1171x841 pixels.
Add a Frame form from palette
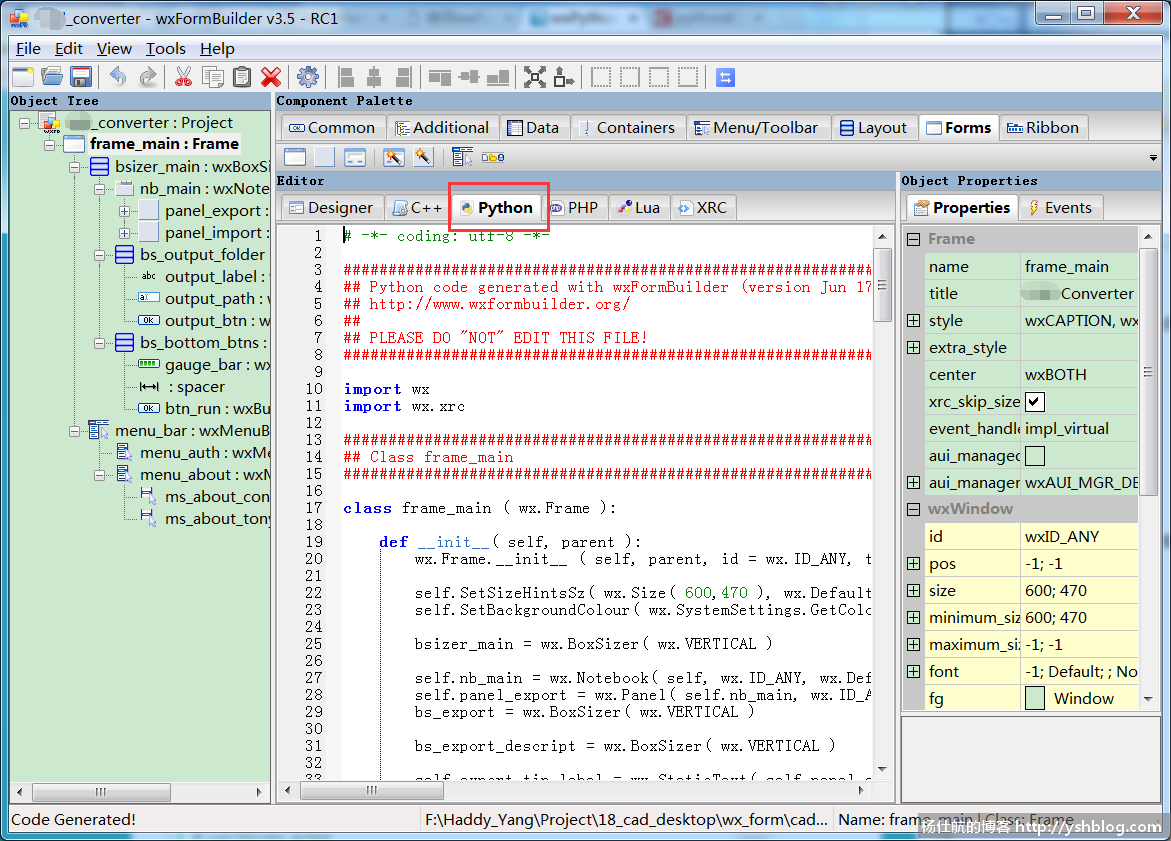coord(295,157)
